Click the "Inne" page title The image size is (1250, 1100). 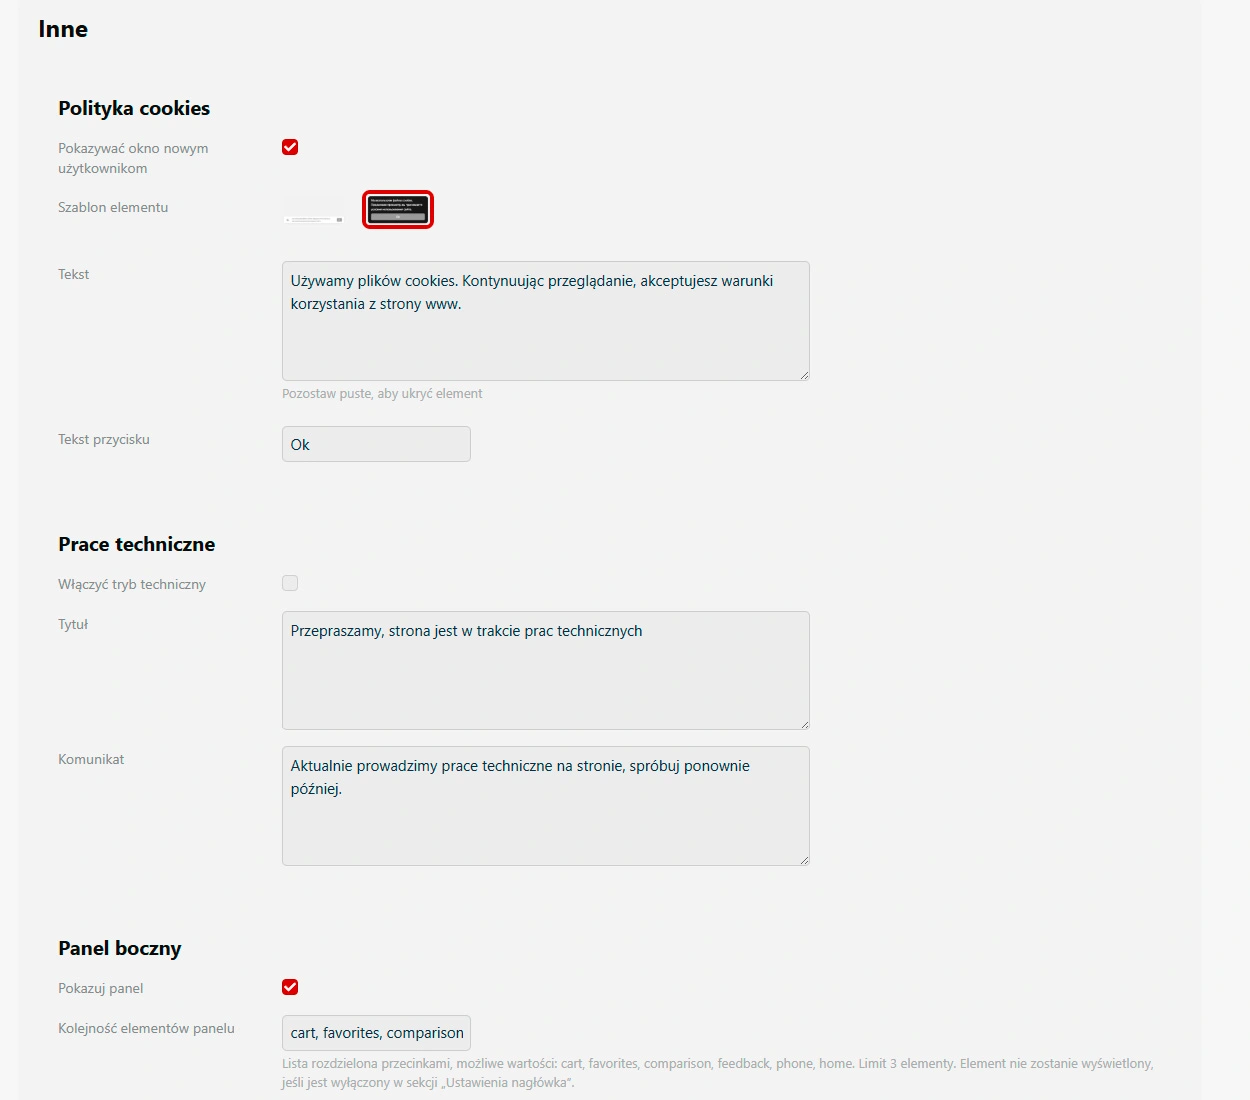click(x=62, y=29)
